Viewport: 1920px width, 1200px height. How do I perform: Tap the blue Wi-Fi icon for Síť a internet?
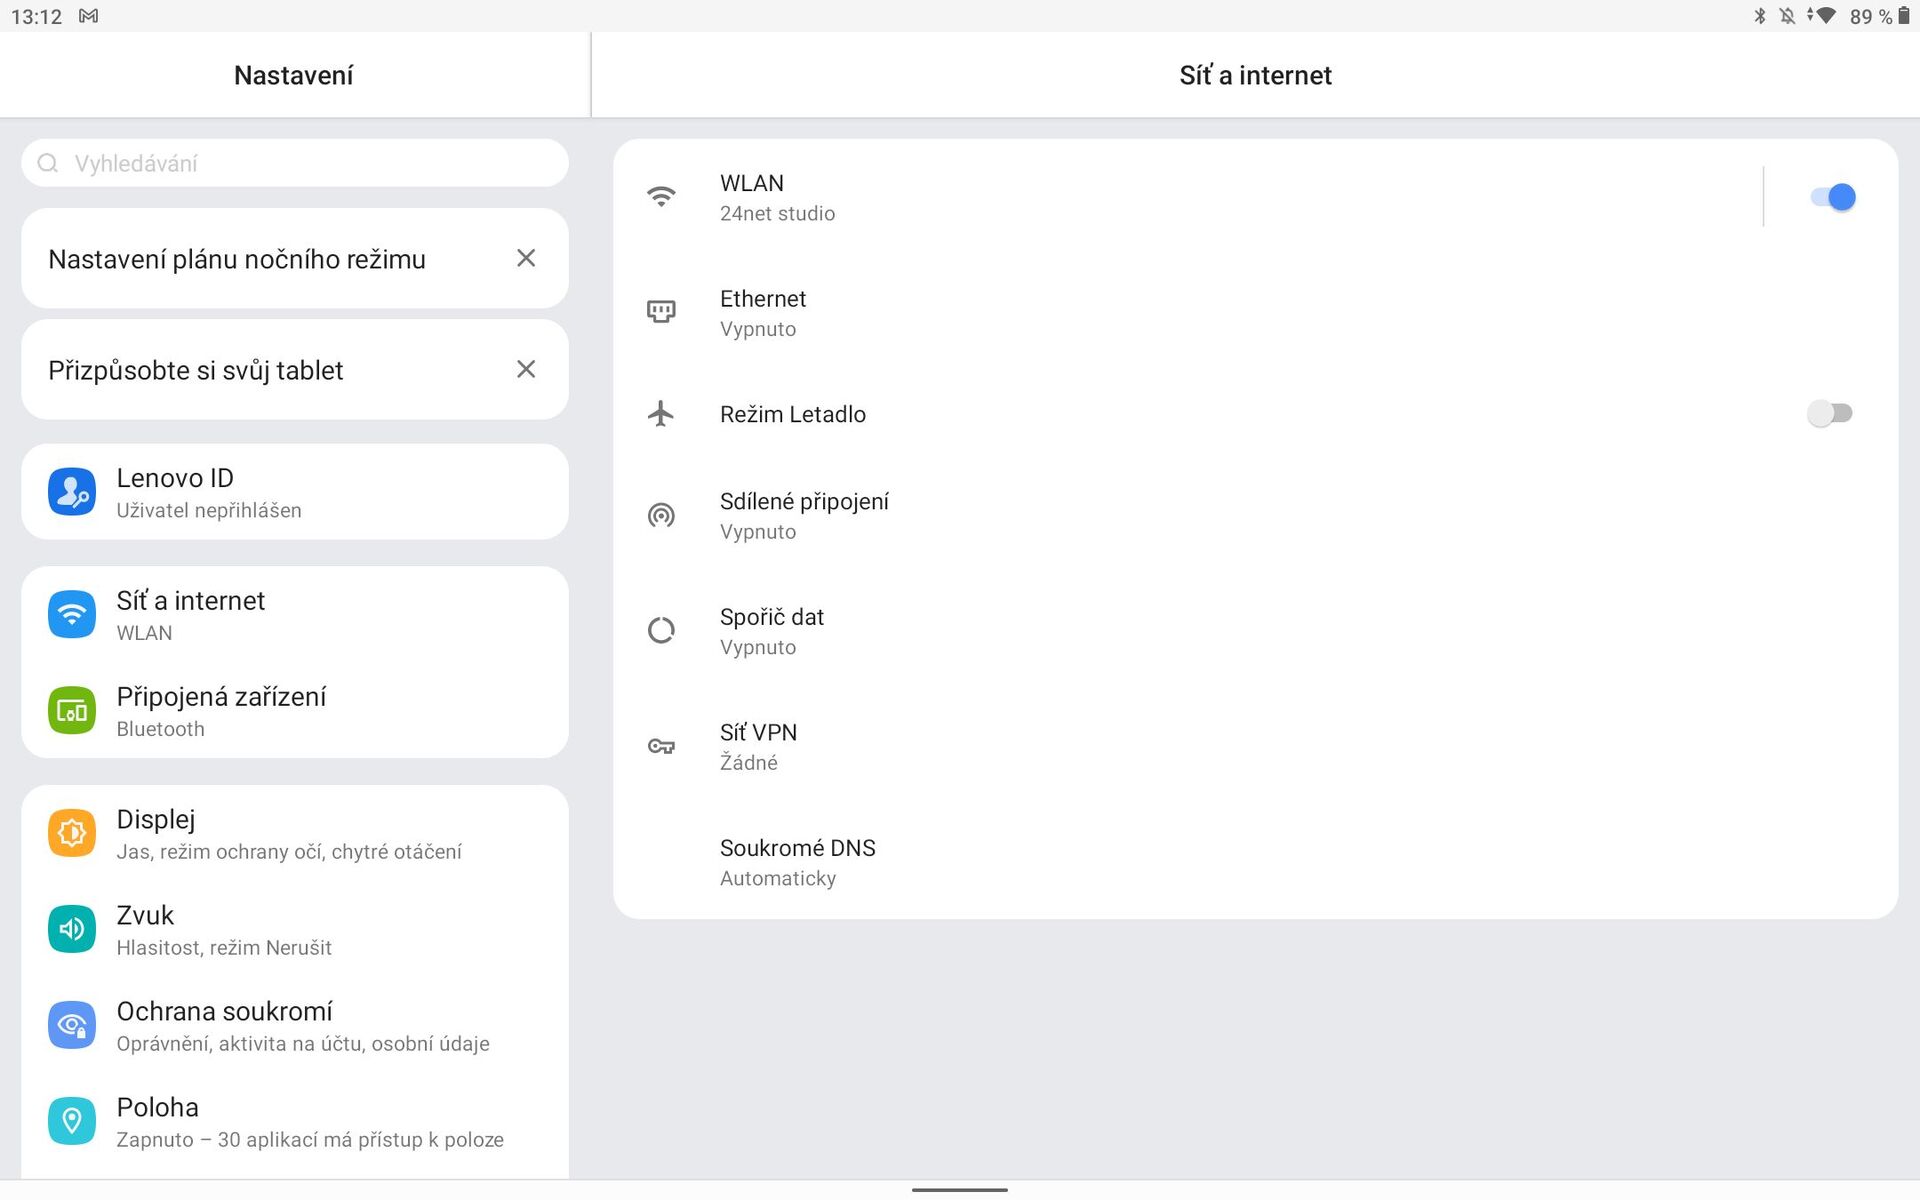pyautogui.click(x=72, y=614)
